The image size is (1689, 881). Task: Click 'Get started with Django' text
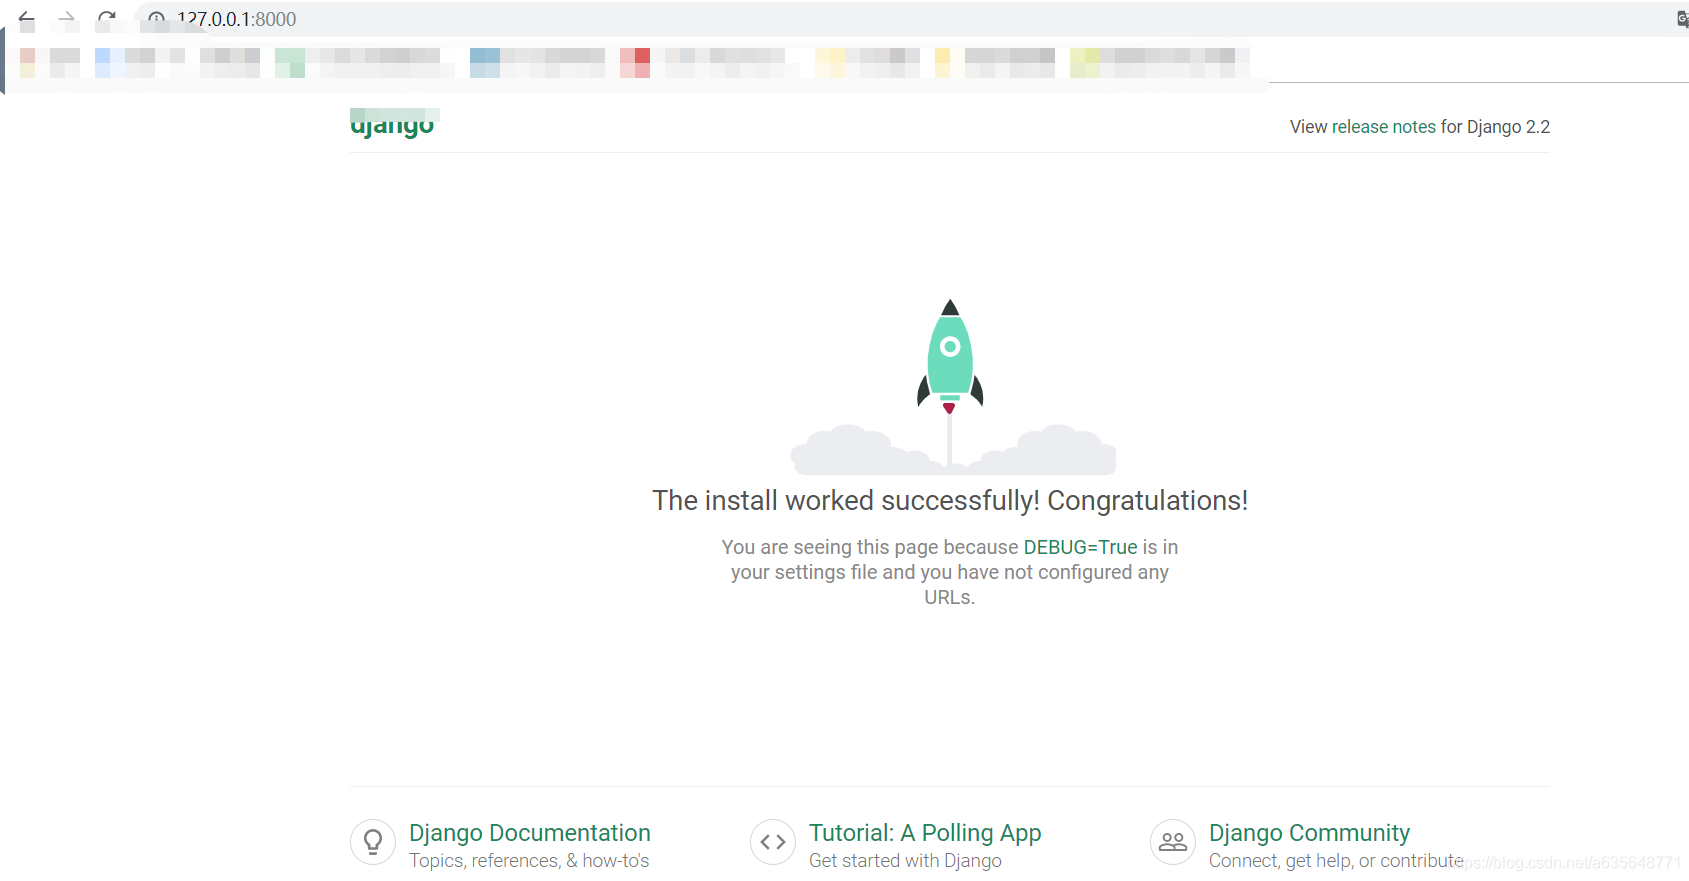point(905,861)
